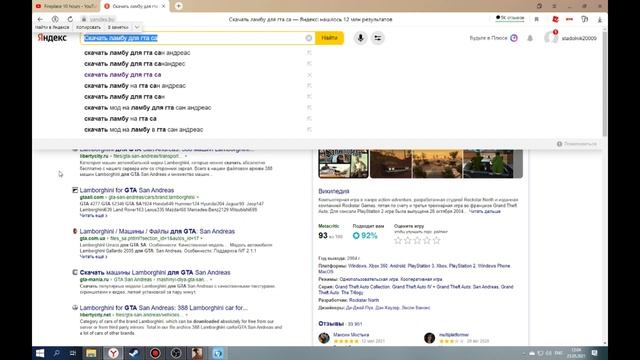Choose suggestion 'скачать ламбу для гта сан андреас'
The height and width of the screenshot is (360, 640).
pyautogui.click(x=137, y=53)
